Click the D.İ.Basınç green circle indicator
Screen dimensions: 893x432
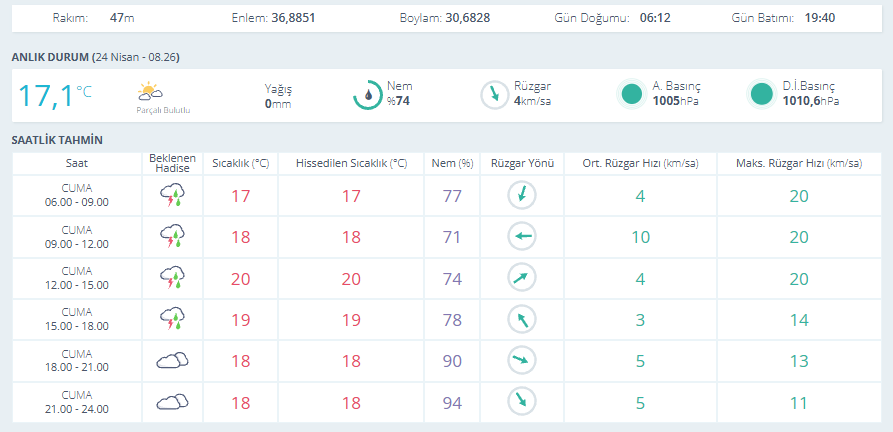click(x=761, y=95)
